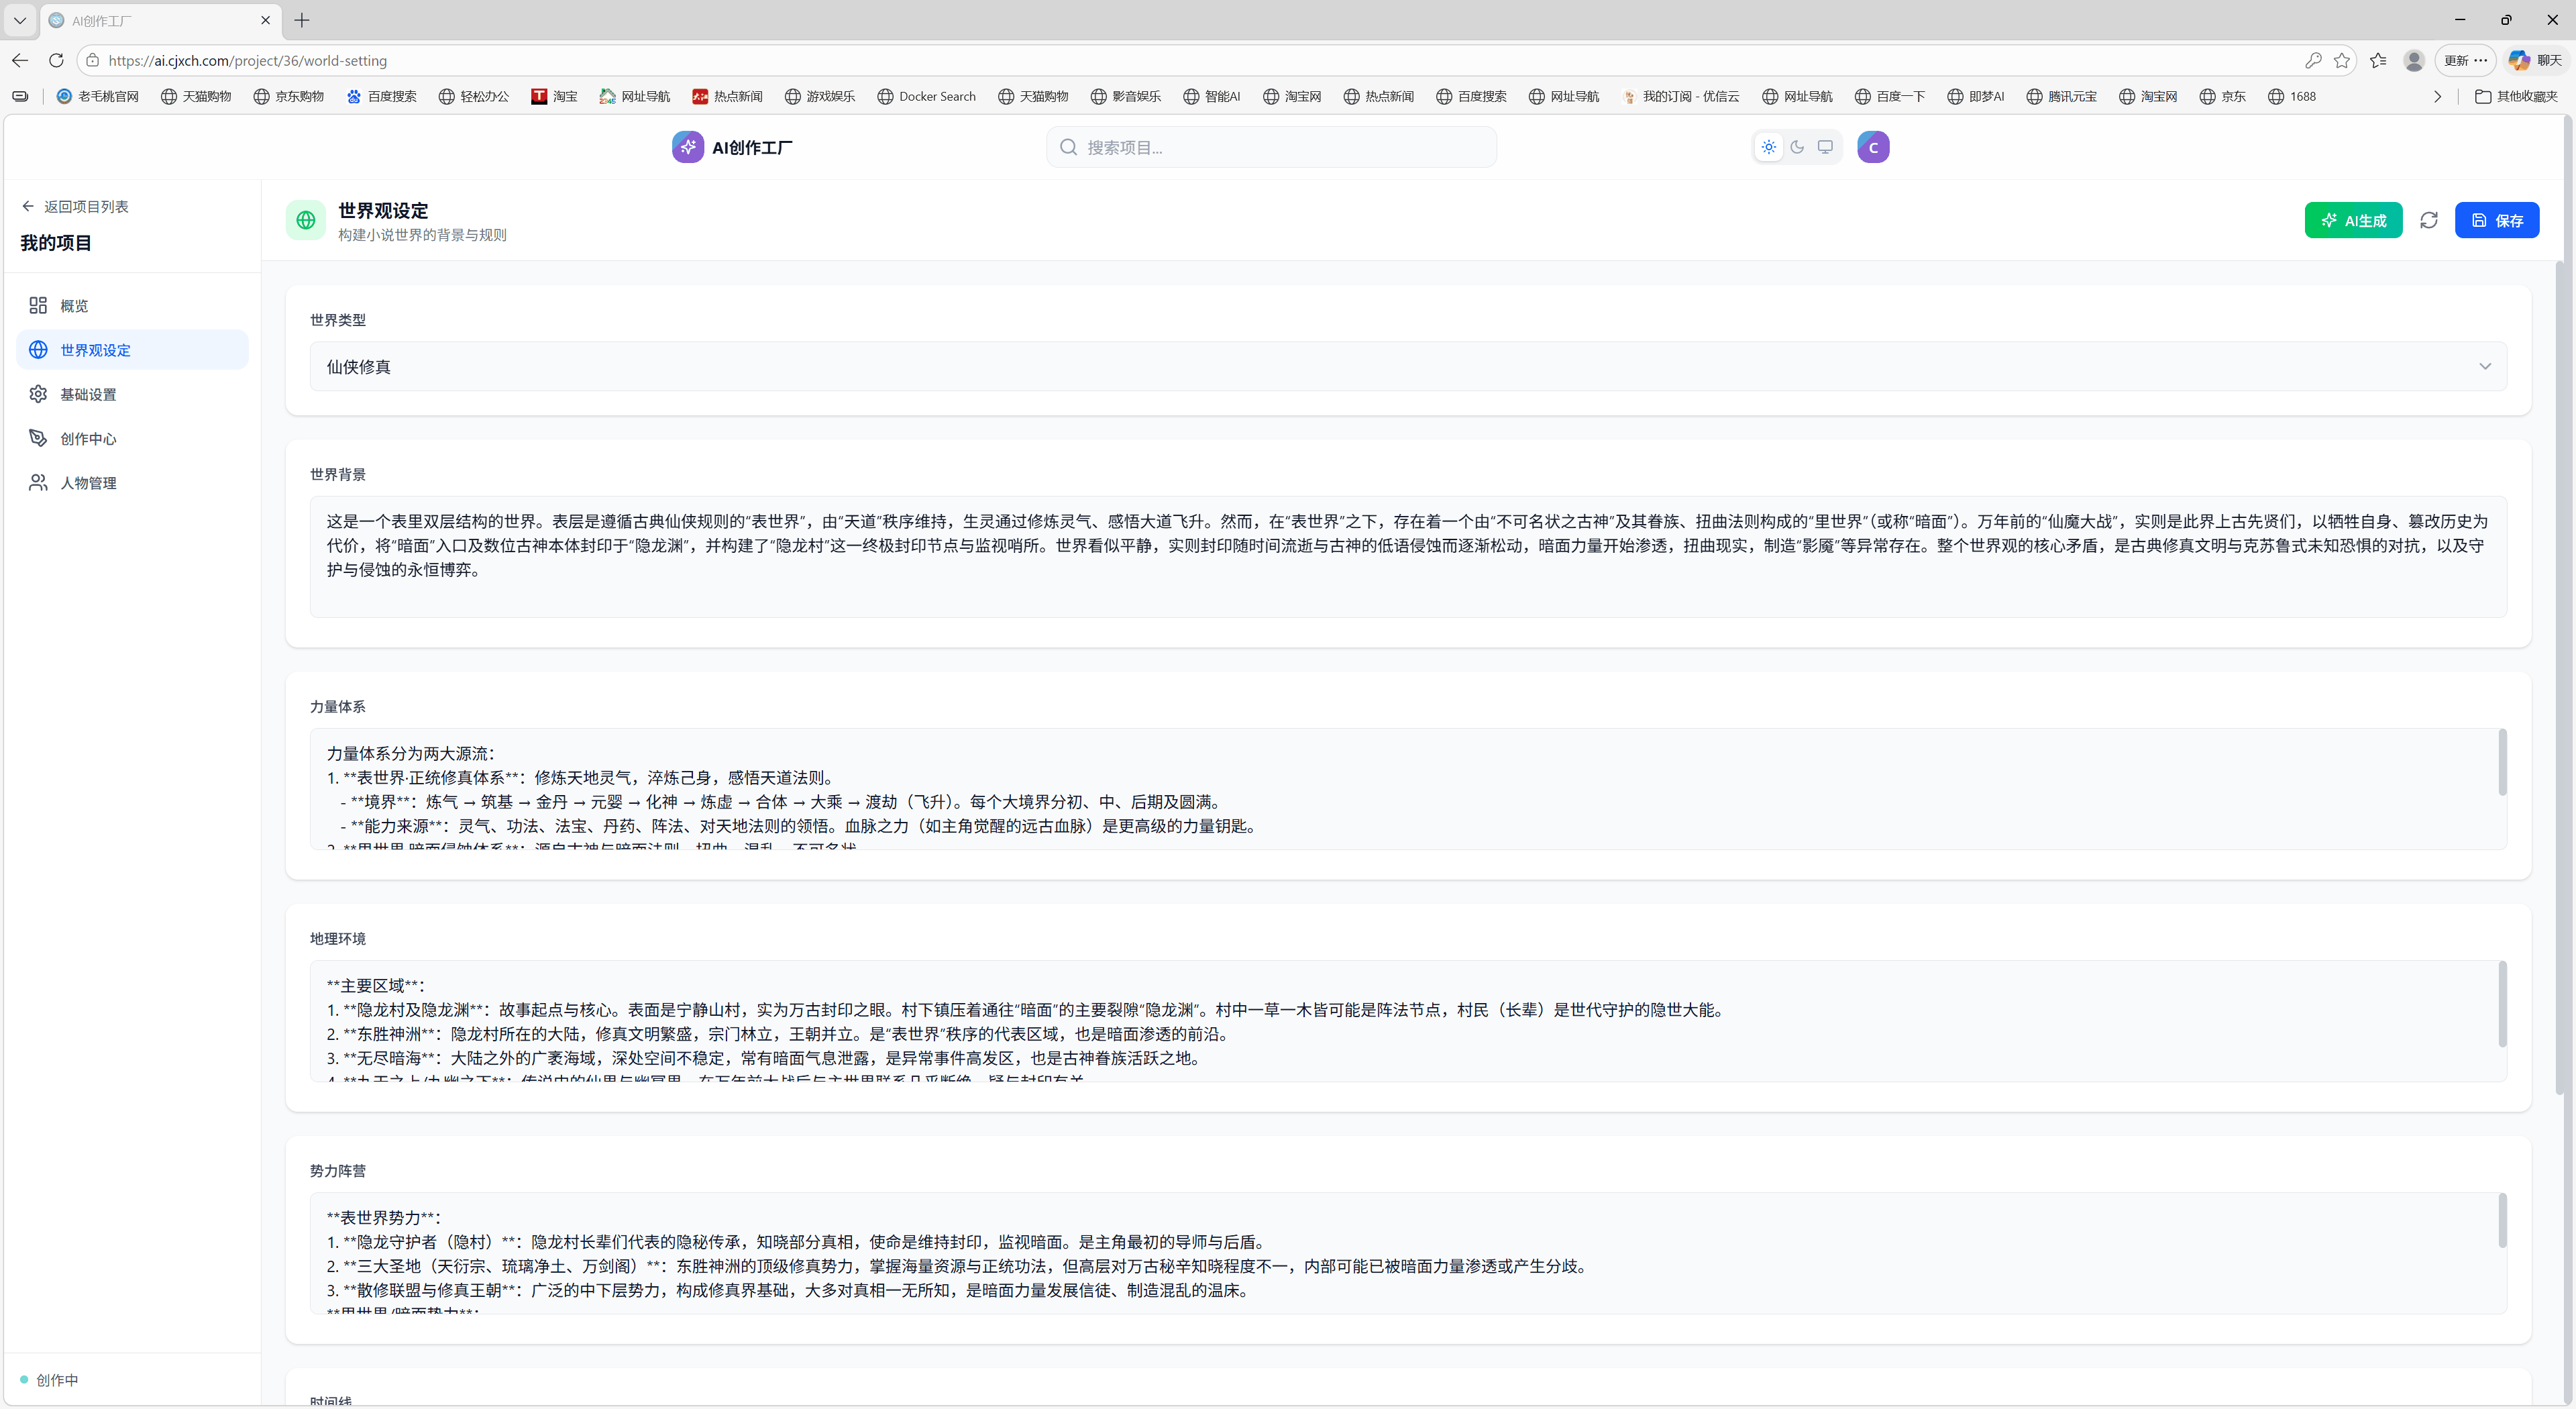
Task: Switch to dark theme moon icon
Action: point(1797,147)
